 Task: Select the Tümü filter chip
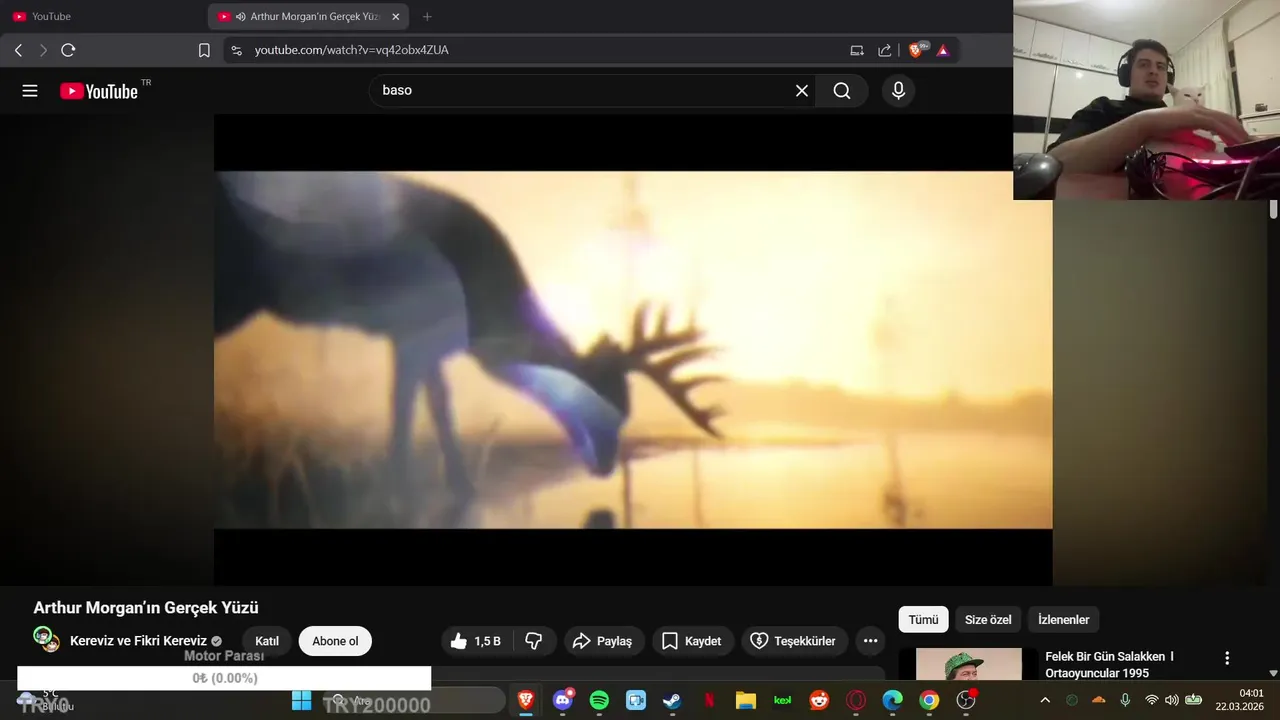(923, 620)
